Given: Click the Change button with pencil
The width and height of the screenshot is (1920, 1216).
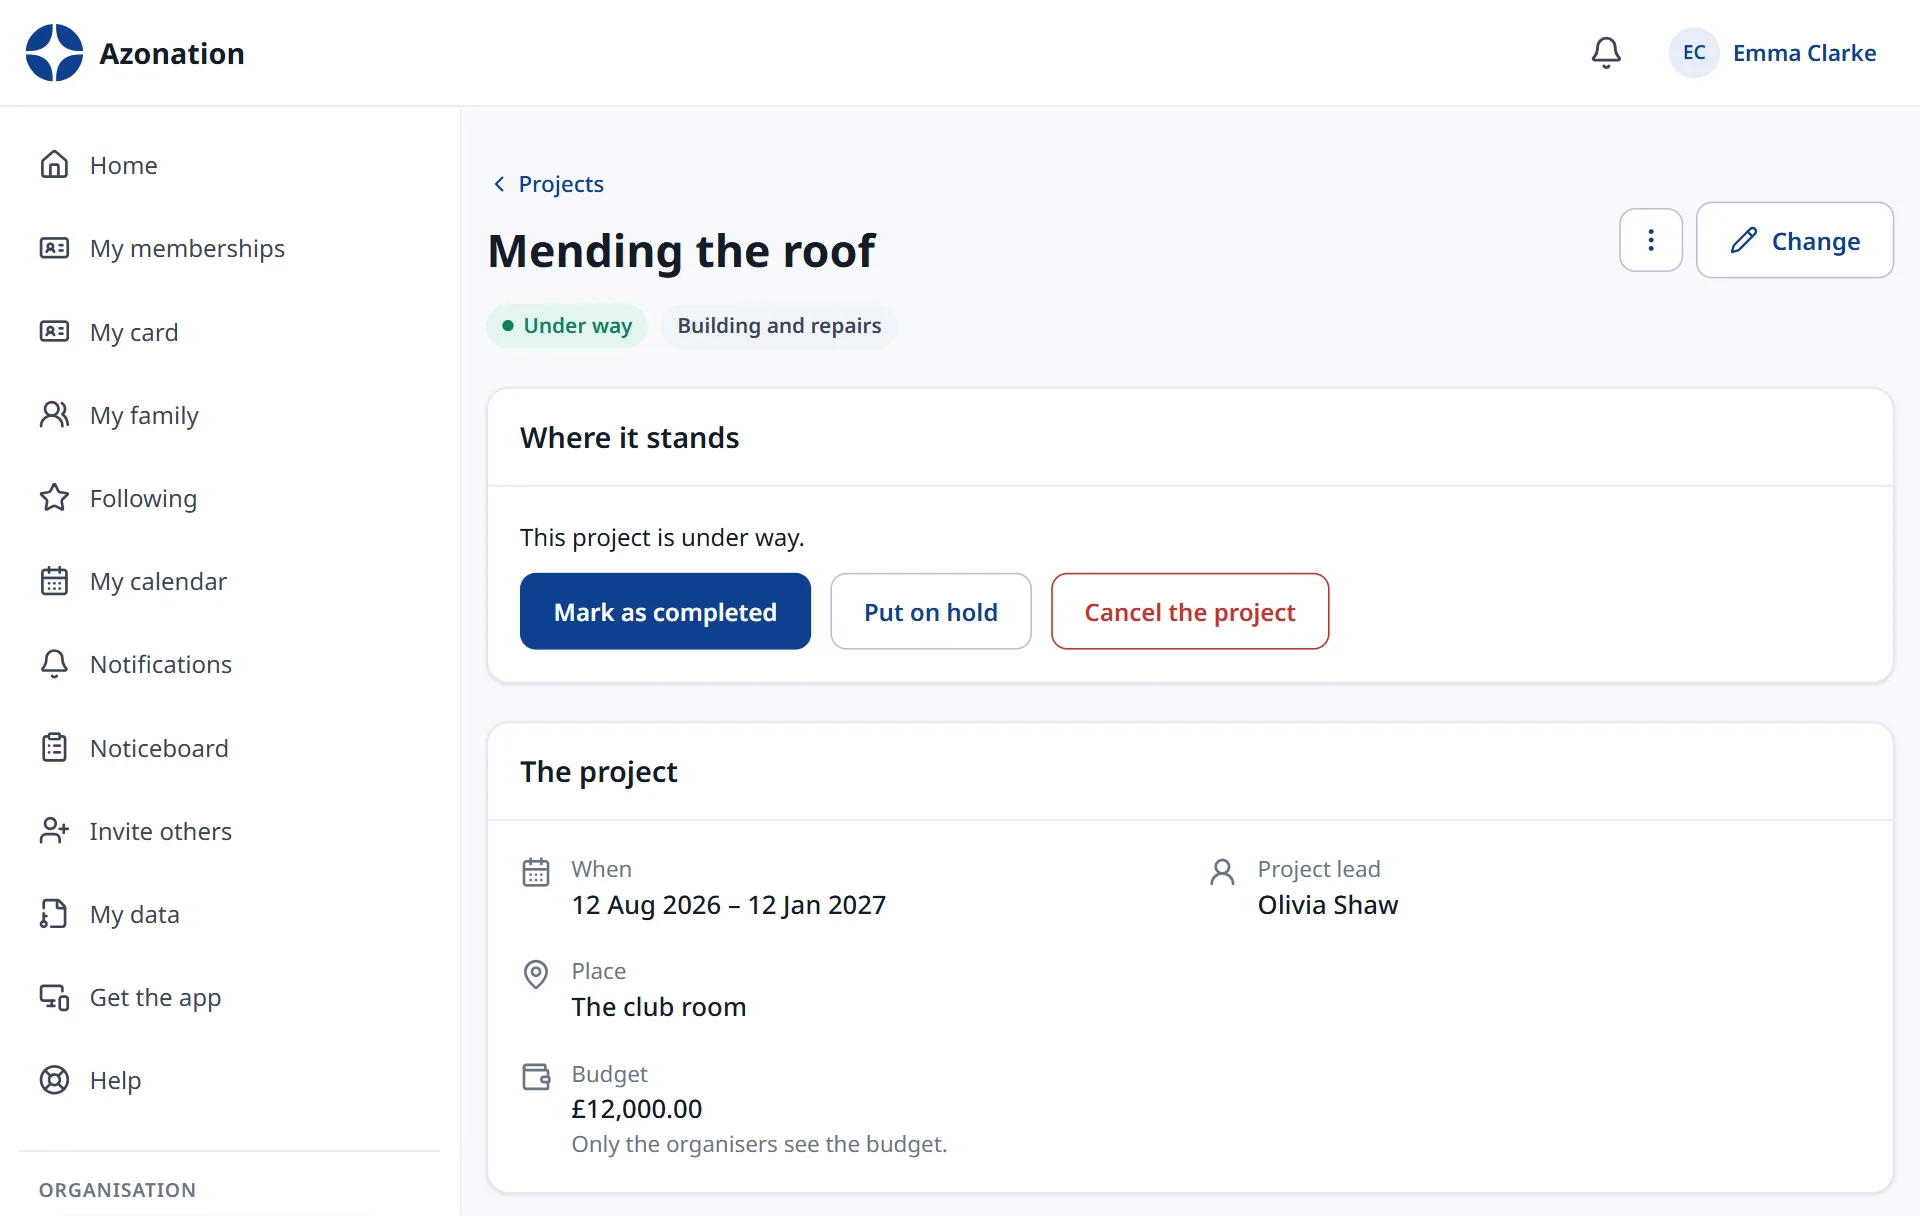Looking at the screenshot, I should click(1795, 240).
